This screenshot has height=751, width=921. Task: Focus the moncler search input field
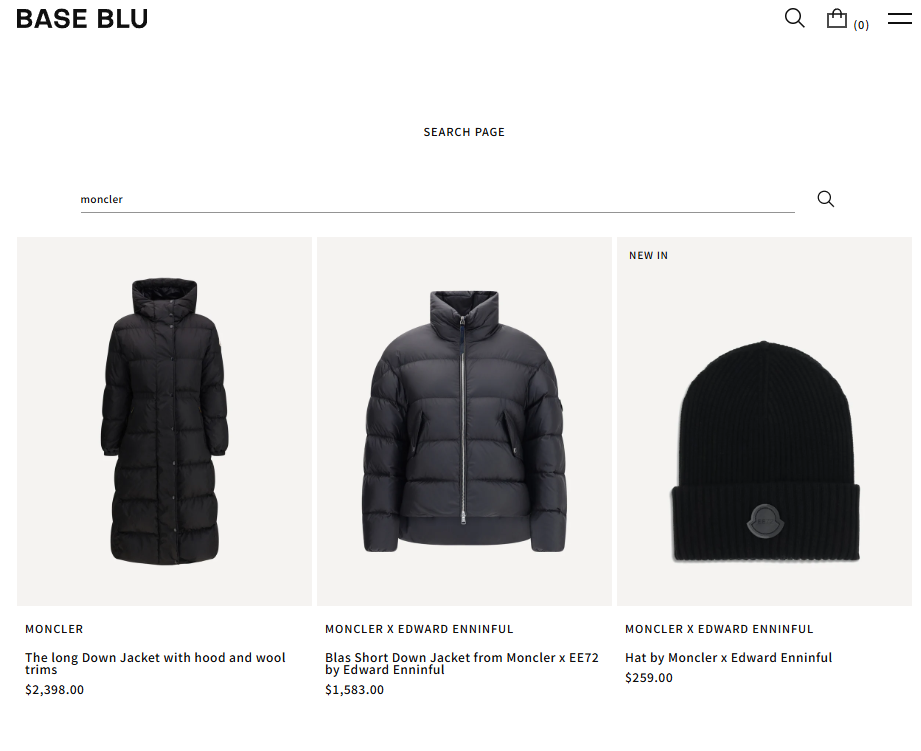[438, 199]
